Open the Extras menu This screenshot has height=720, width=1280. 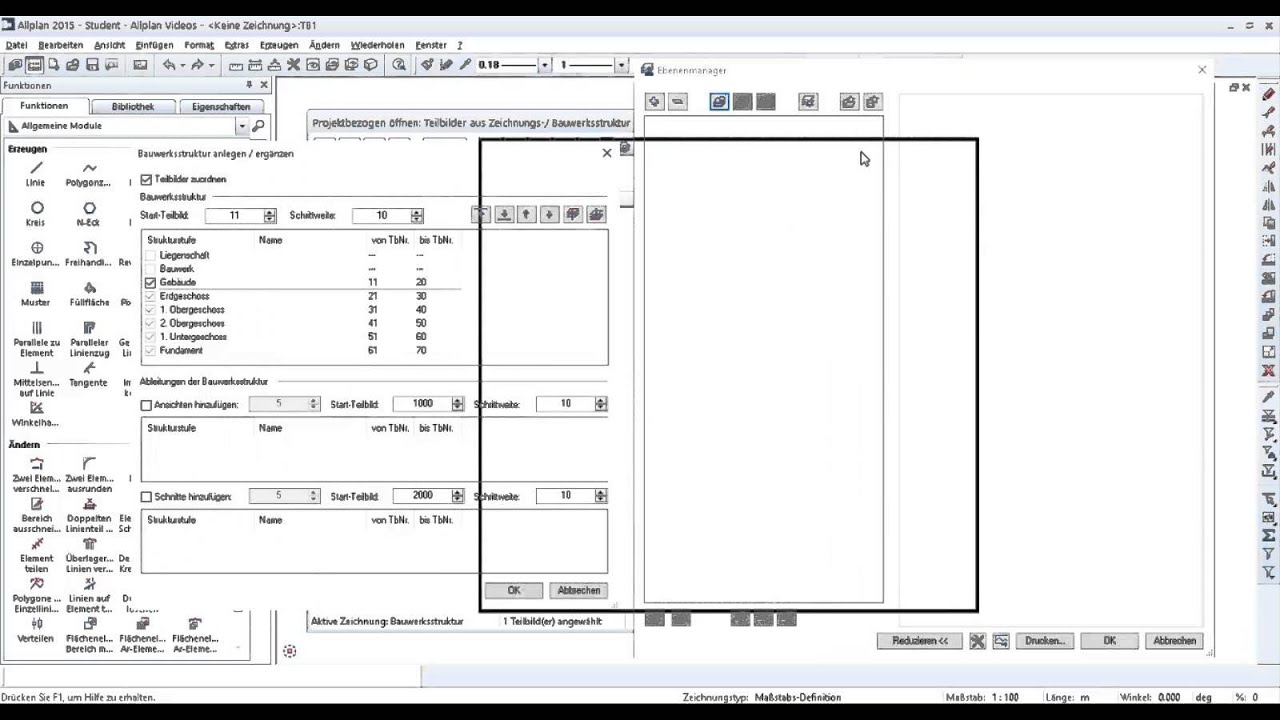(x=237, y=45)
